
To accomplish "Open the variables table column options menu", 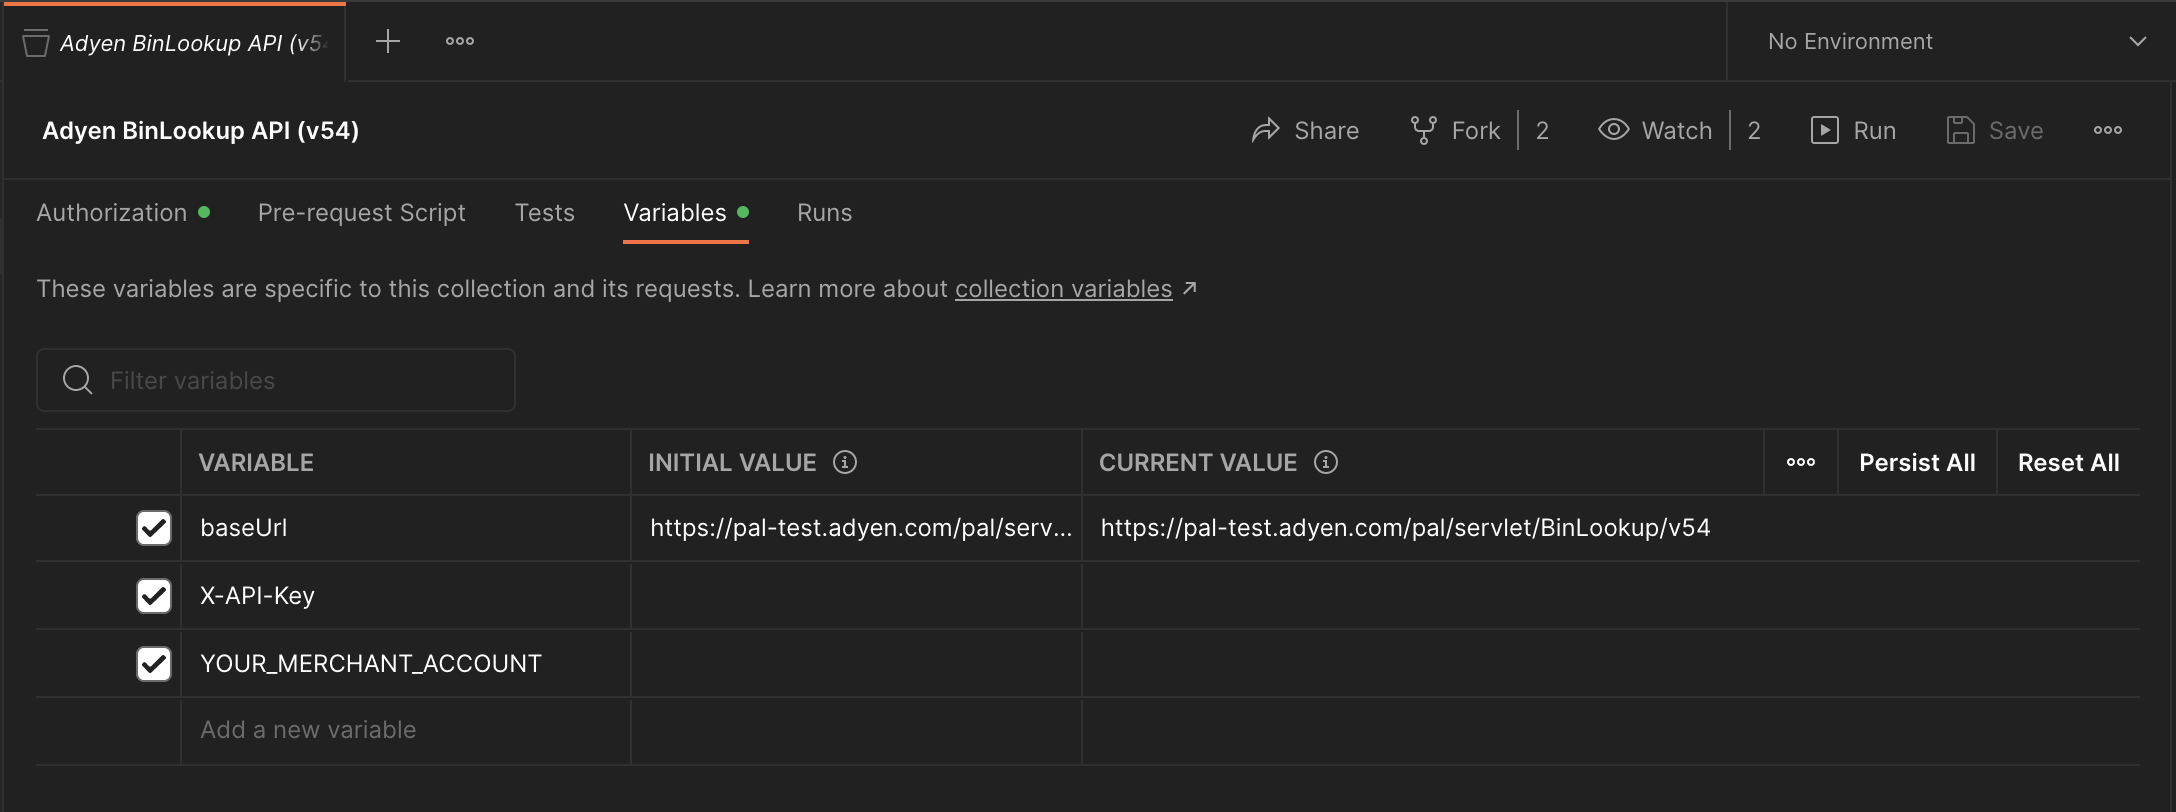I will click(1800, 462).
